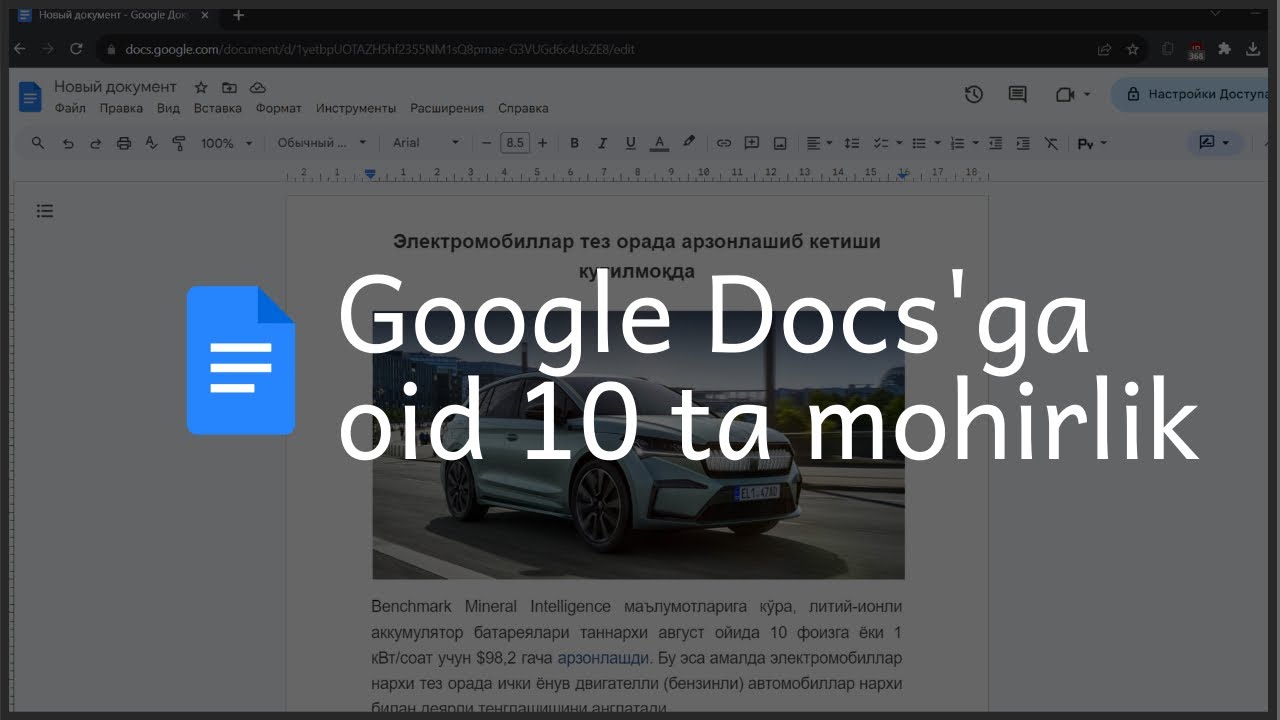This screenshot has width=1280, height=720.
Task: Run the spelling and grammar check icon
Action: [x=151, y=143]
